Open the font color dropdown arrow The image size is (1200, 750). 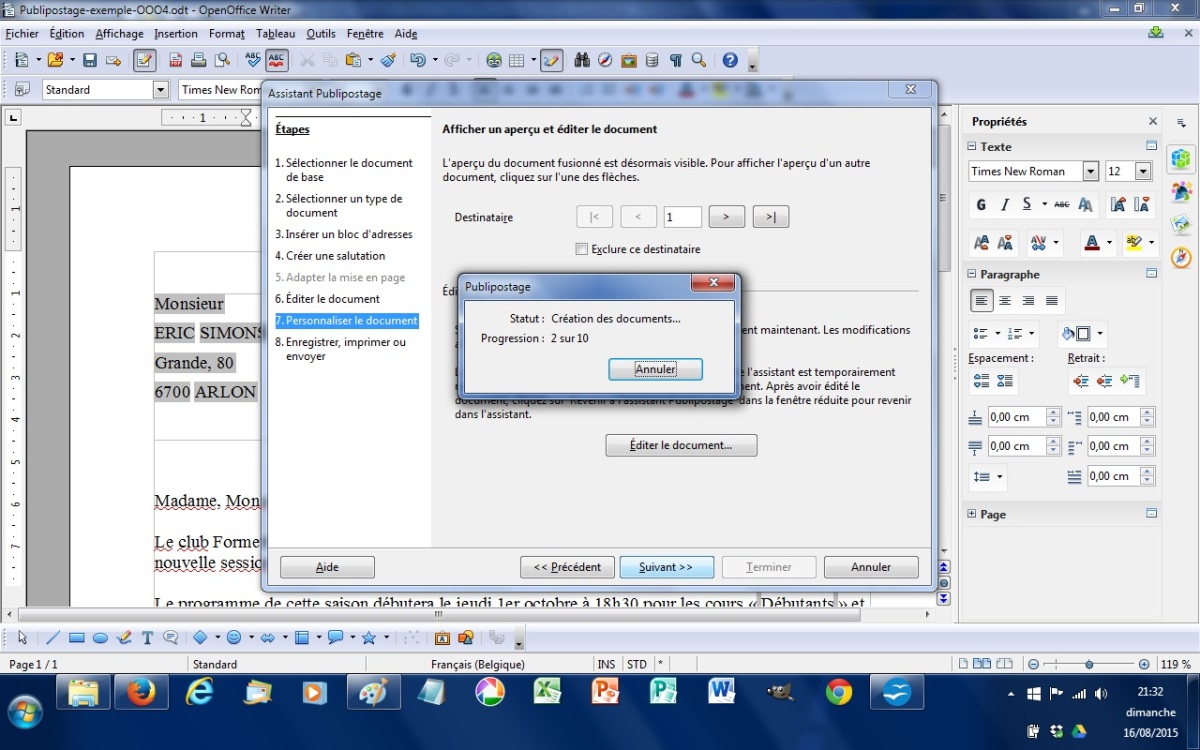click(1110, 243)
